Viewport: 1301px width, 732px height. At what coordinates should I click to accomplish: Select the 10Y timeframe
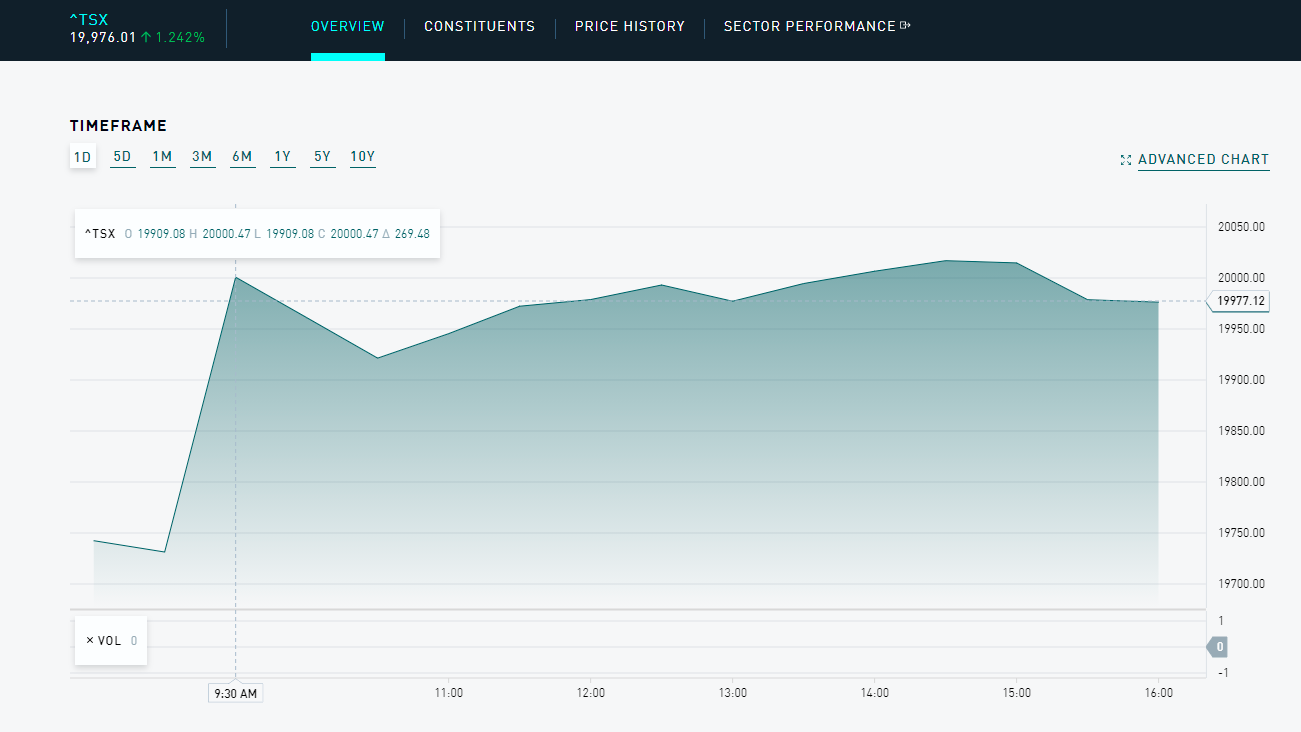(x=362, y=157)
